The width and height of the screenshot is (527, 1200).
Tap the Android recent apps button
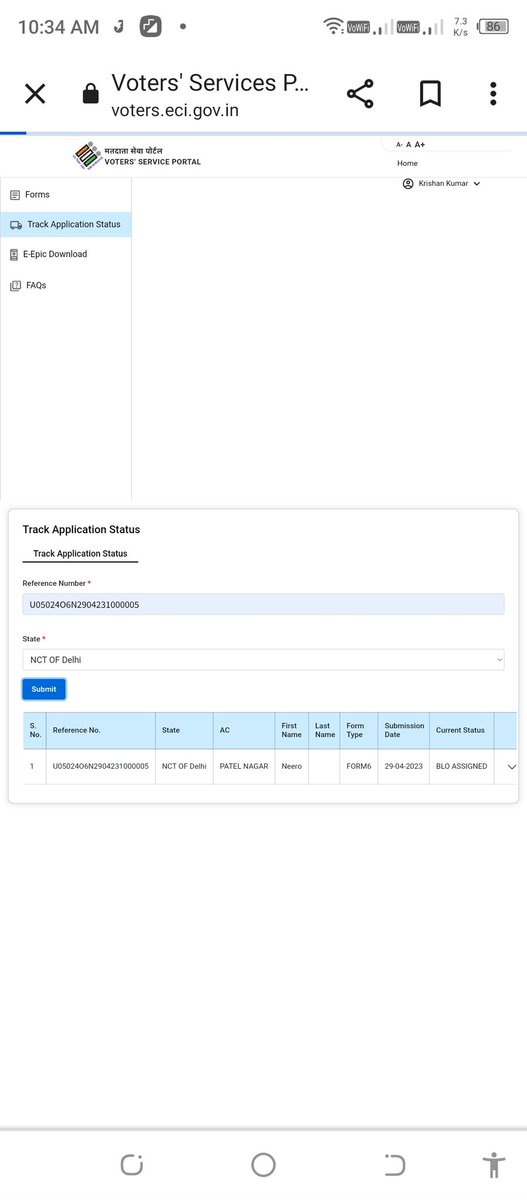(x=132, y=1164)
